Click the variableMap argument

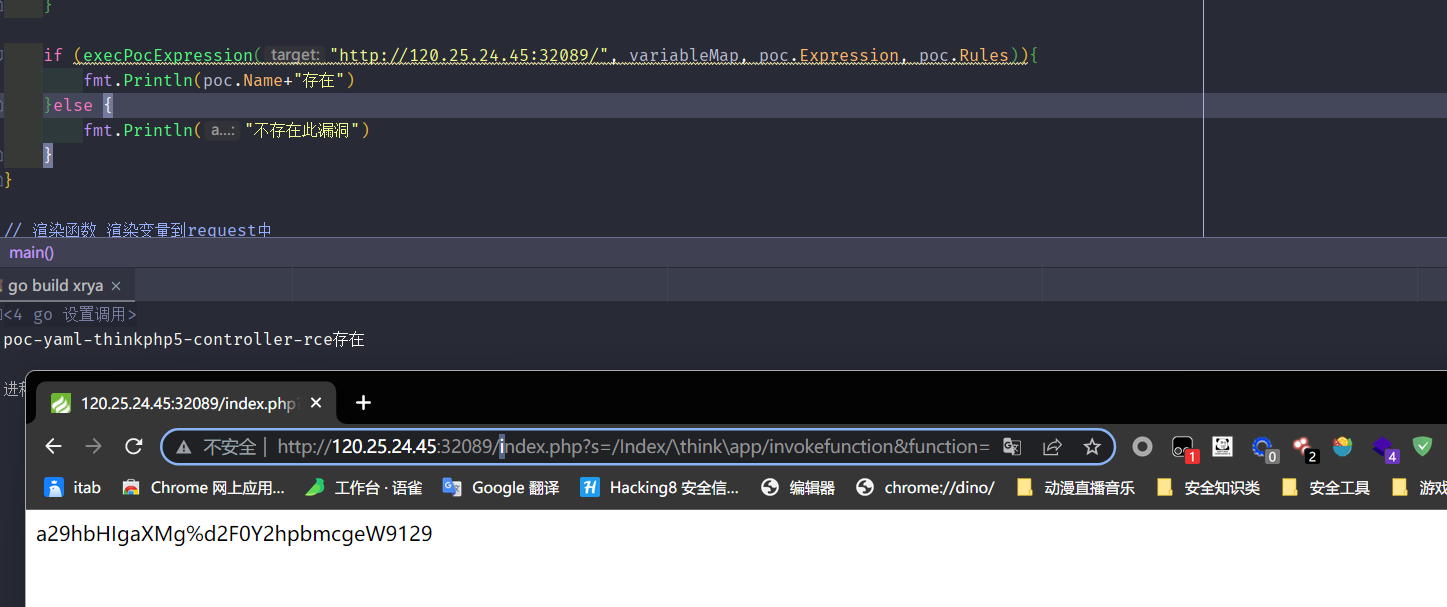click(x=684, y=55)
